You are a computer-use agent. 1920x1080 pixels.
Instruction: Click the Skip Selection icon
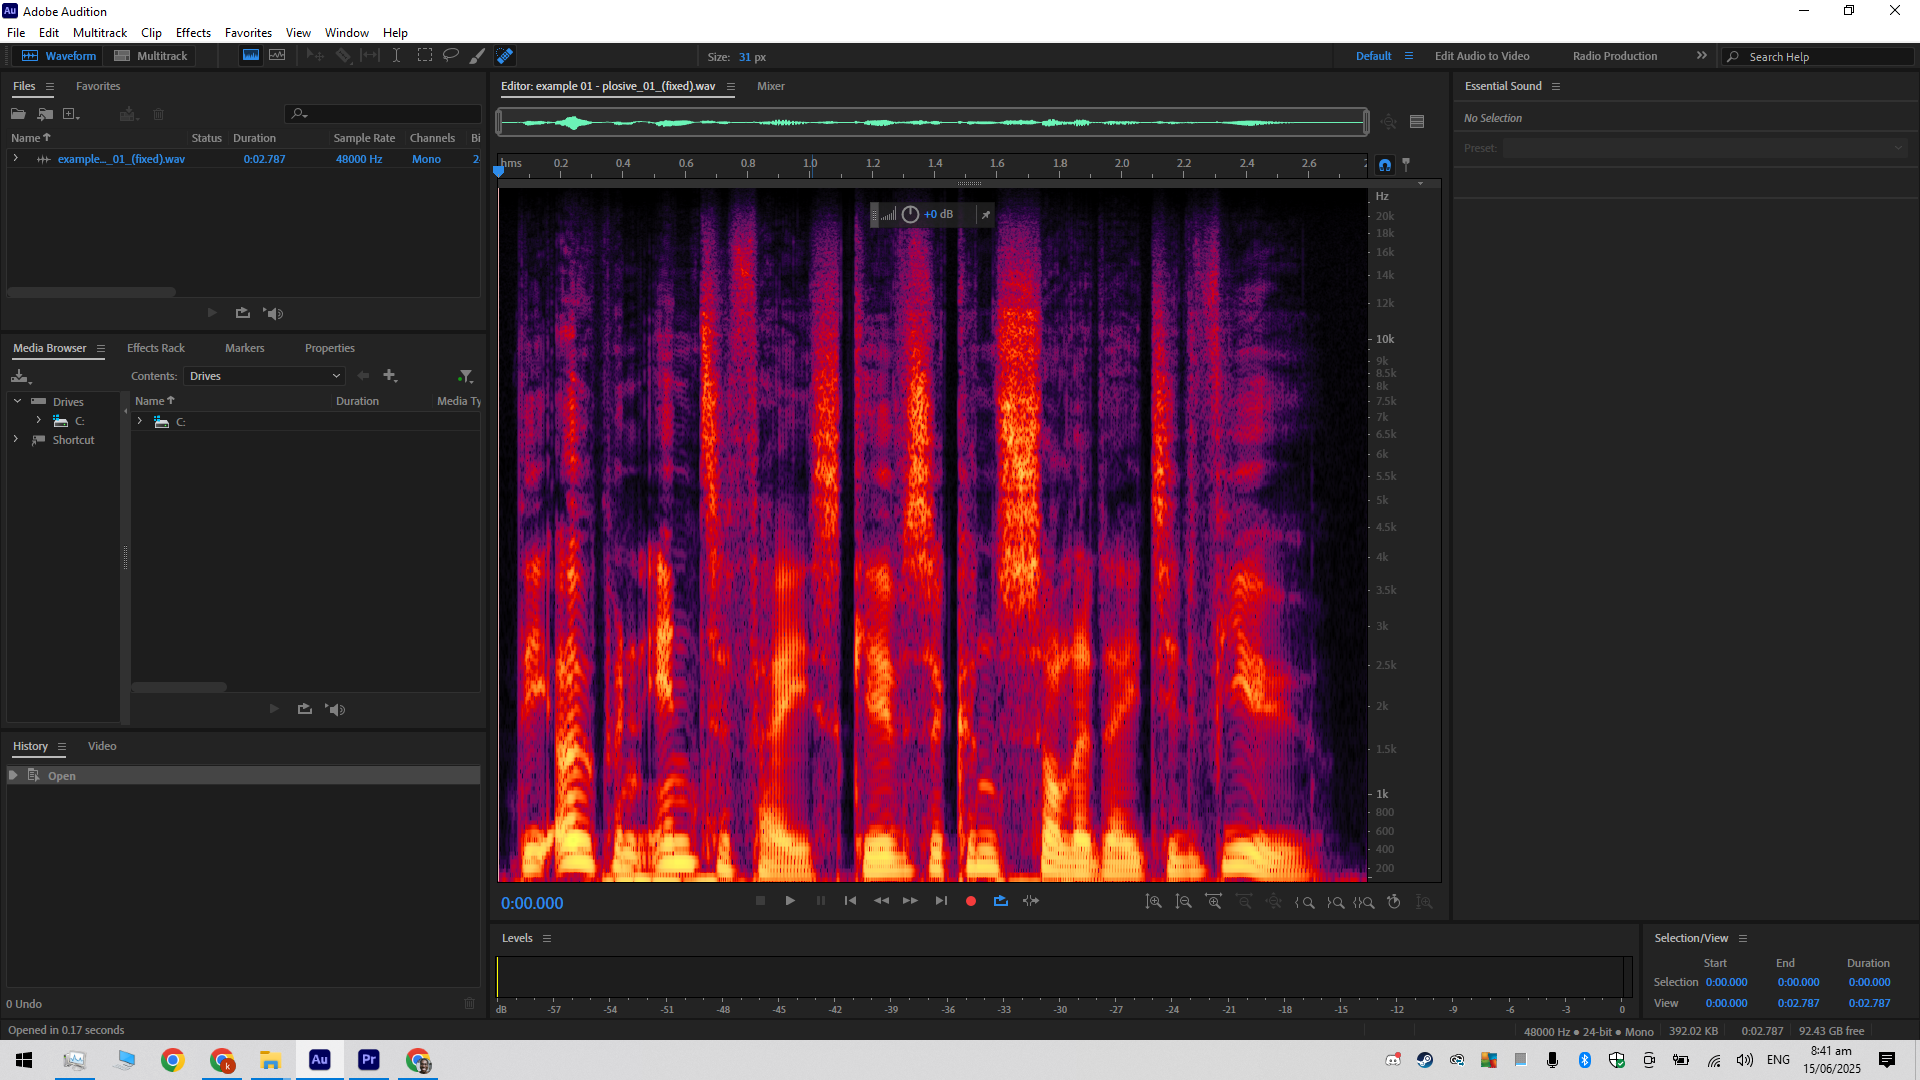click(1031, 901)
